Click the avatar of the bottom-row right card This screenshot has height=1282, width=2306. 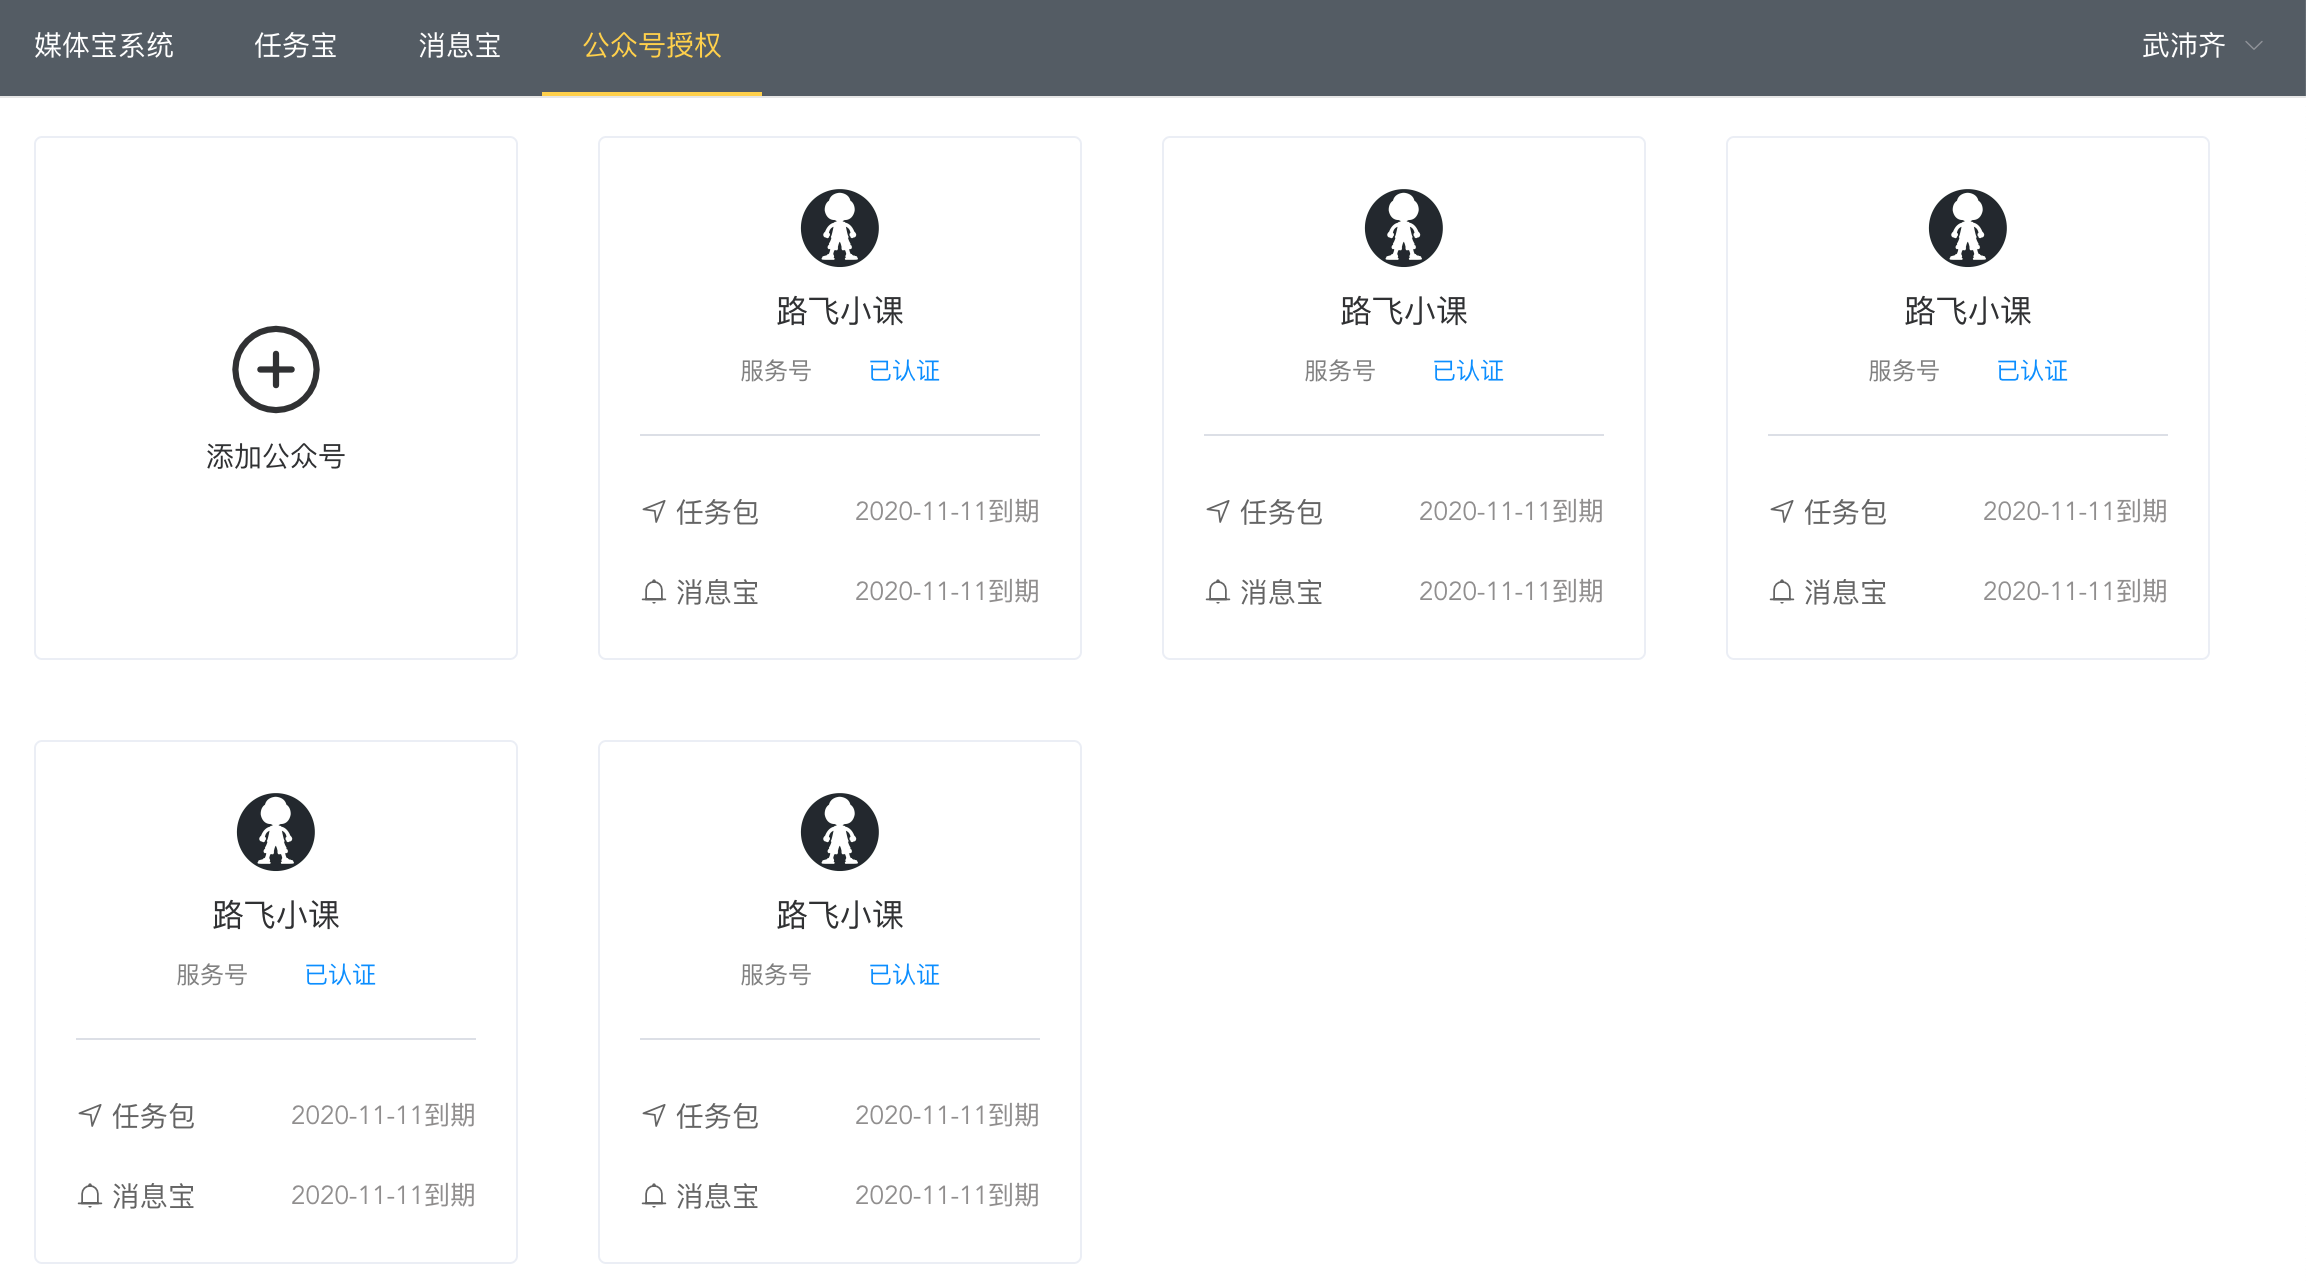pyautogui.click(x=840, y=832)
